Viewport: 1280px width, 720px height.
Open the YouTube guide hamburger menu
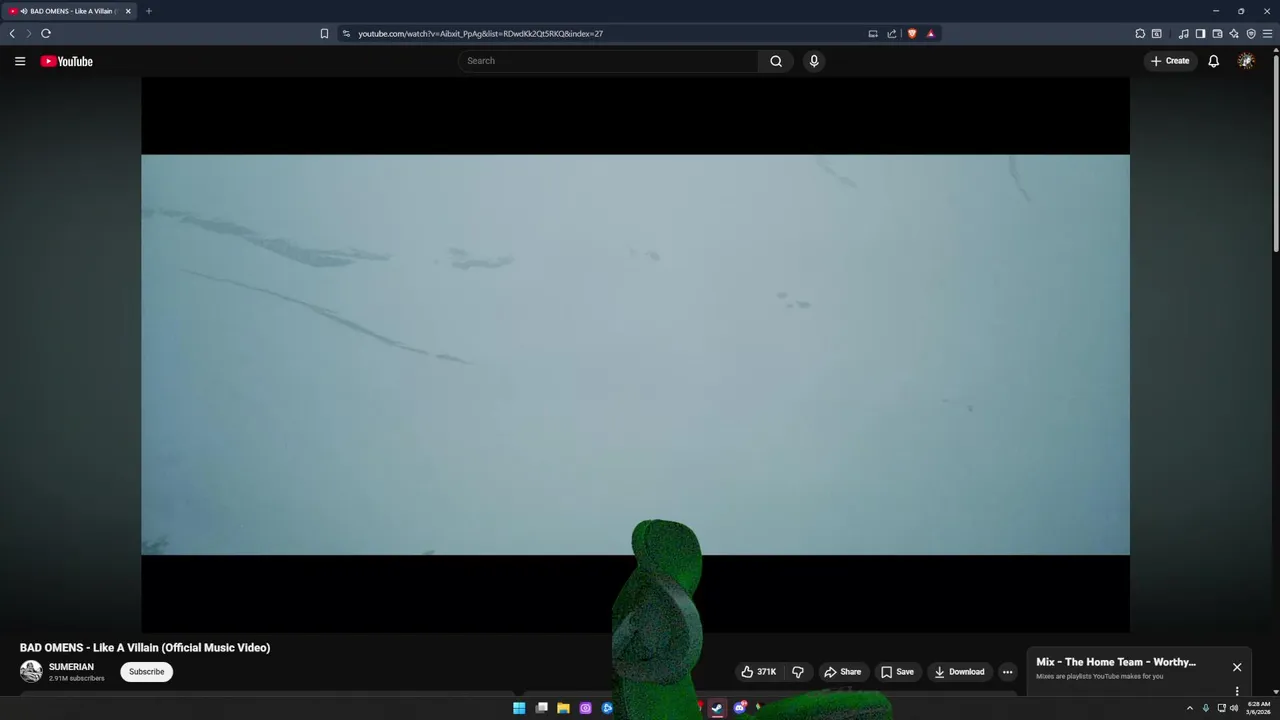pos(19,61)
